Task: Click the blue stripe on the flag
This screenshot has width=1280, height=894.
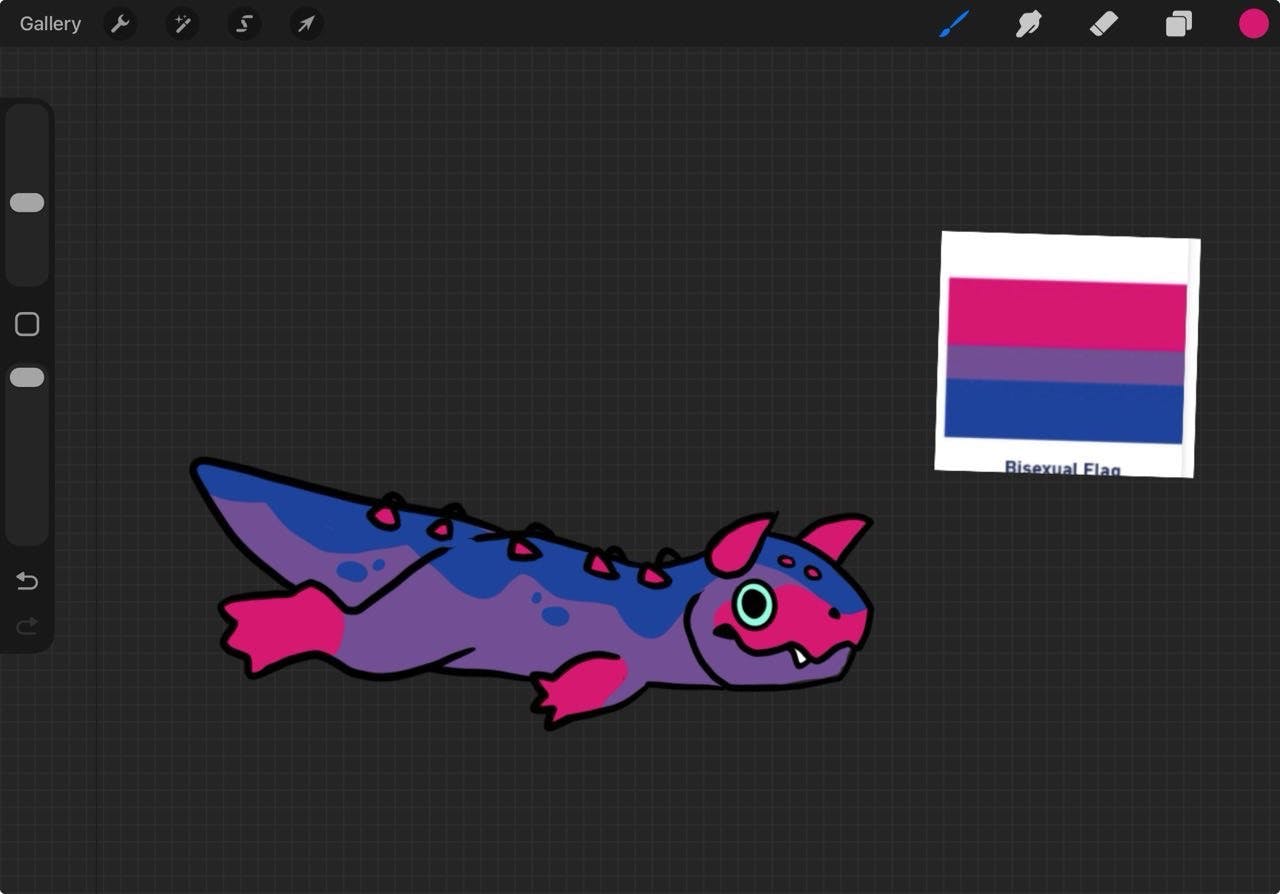Action: coord(1064,411)
